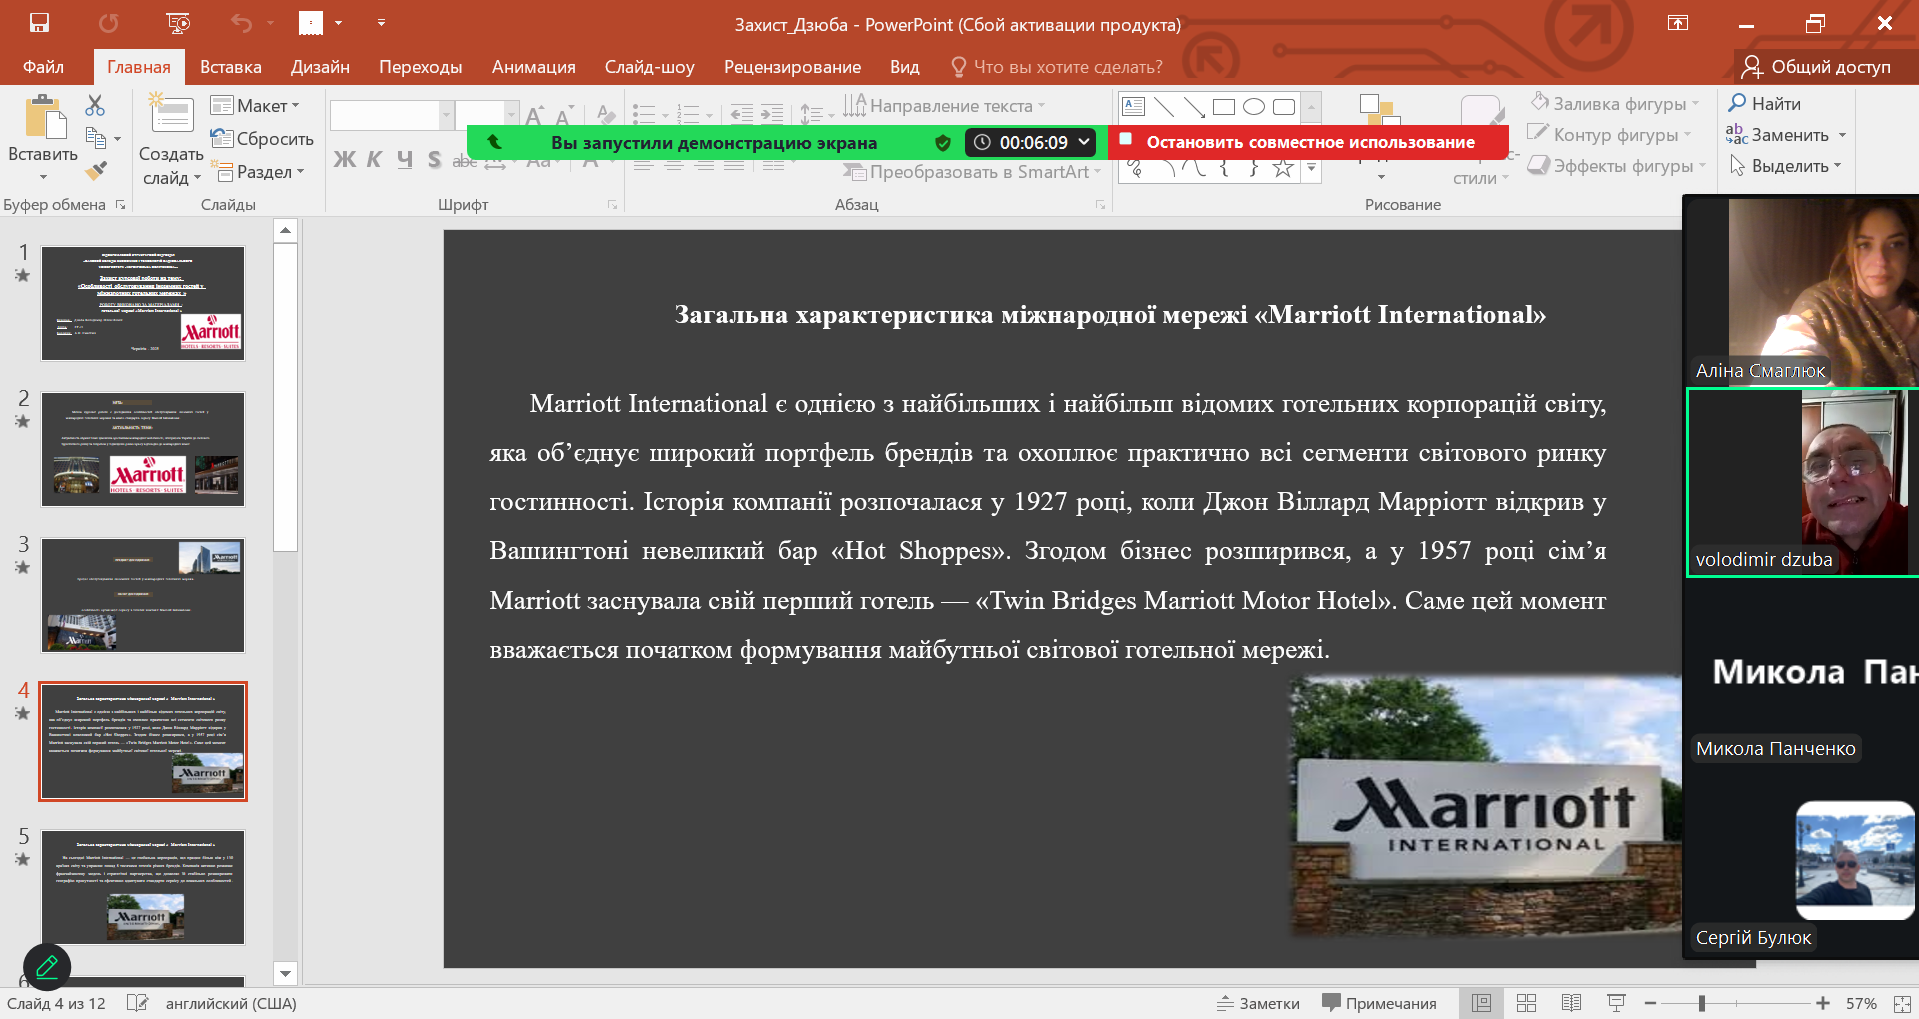Expand the screen share timer dropdown

click(x=1084, y=142)
